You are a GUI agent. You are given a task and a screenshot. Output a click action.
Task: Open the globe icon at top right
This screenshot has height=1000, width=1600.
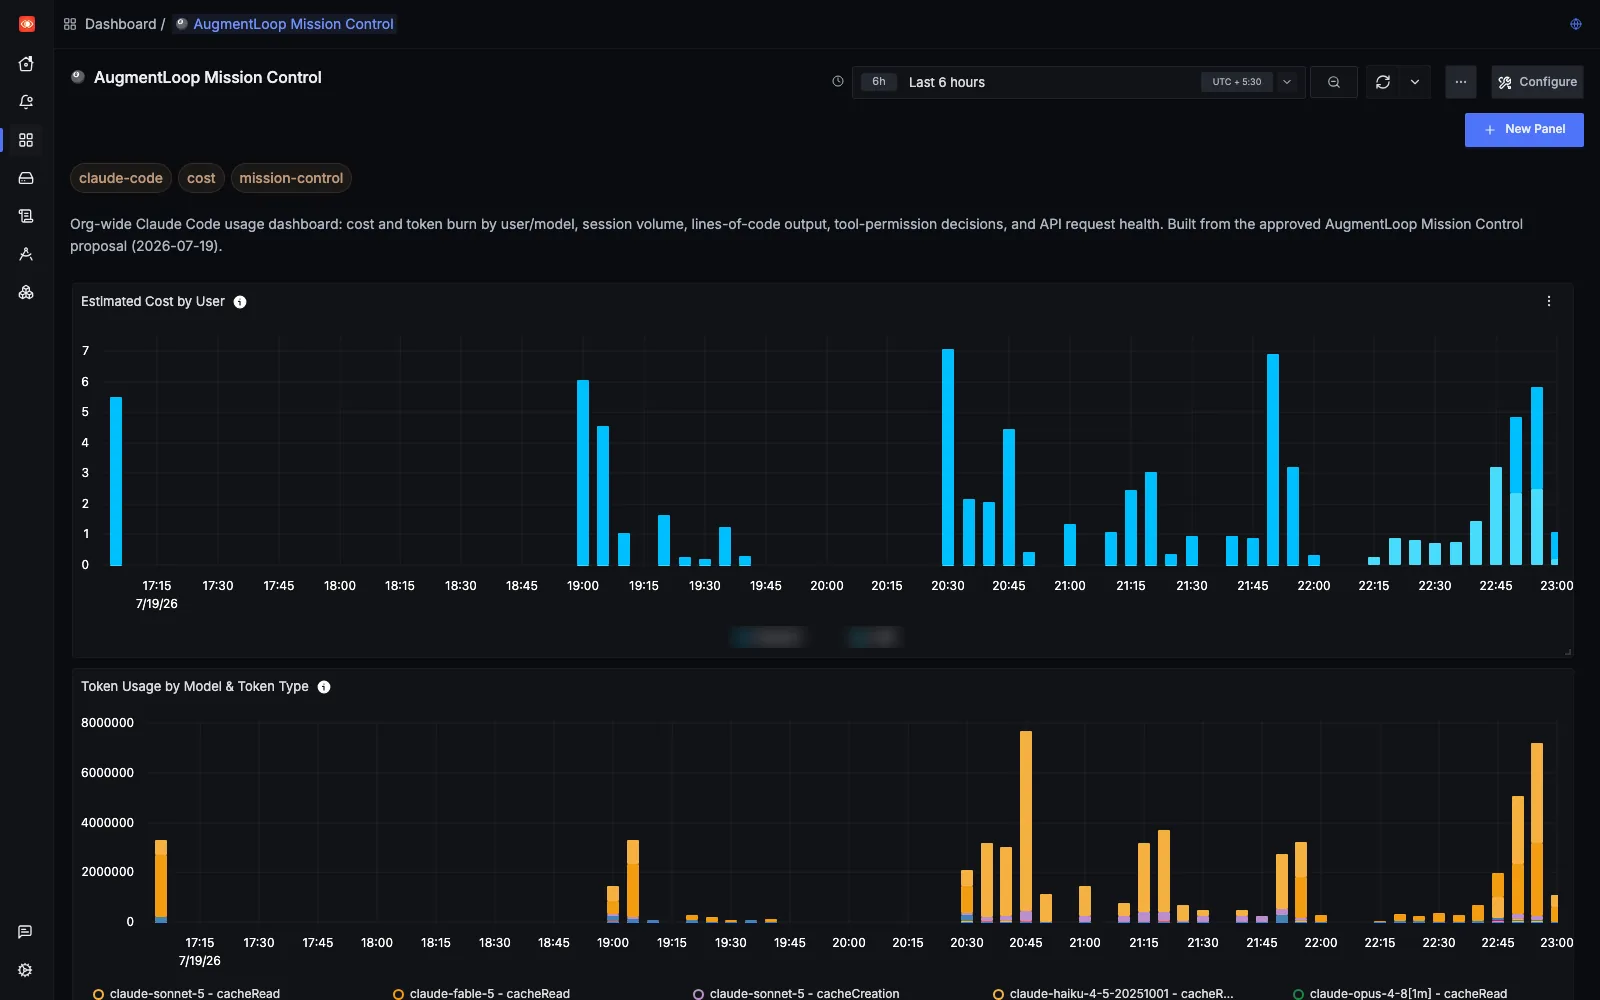1576,24
